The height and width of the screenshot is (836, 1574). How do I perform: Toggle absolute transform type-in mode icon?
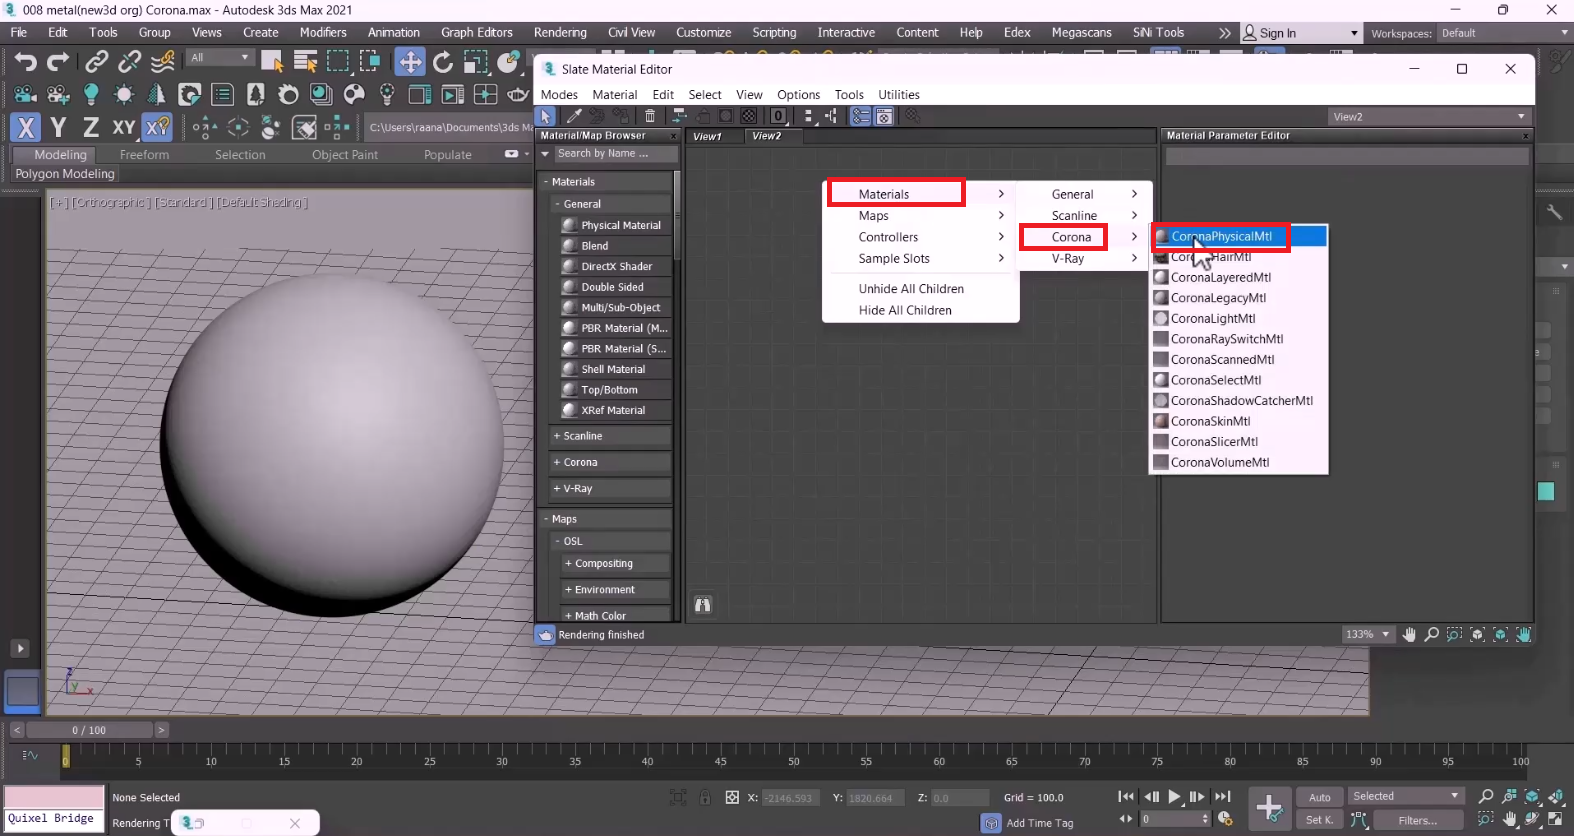pos(732,797)
